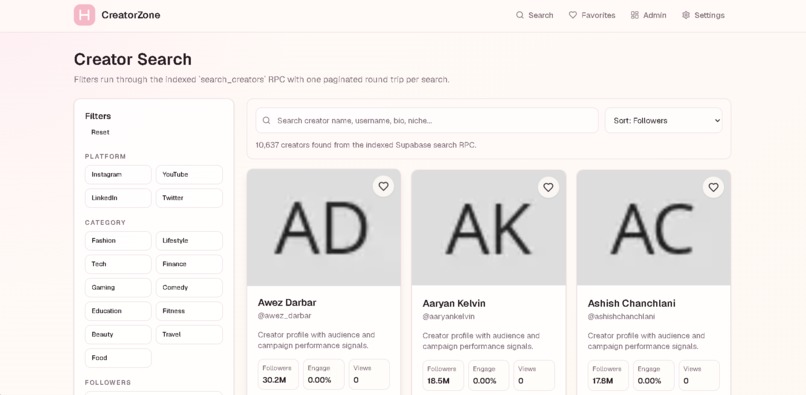Screen dimensions: 806x395
Task: Click the @ashishchanchlani username
Action: coord(621,316)
